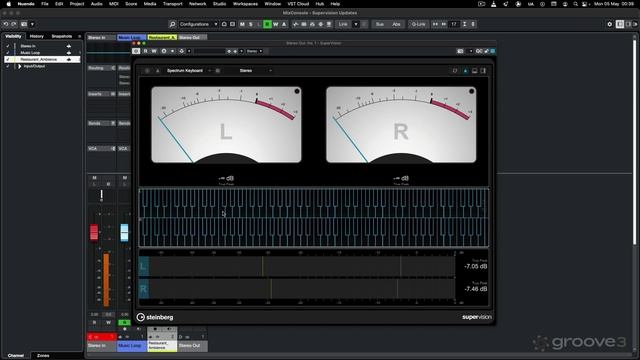The image size is (640, 360).
Task: Click the Sus button in toolbar
Action: point(380,24)
